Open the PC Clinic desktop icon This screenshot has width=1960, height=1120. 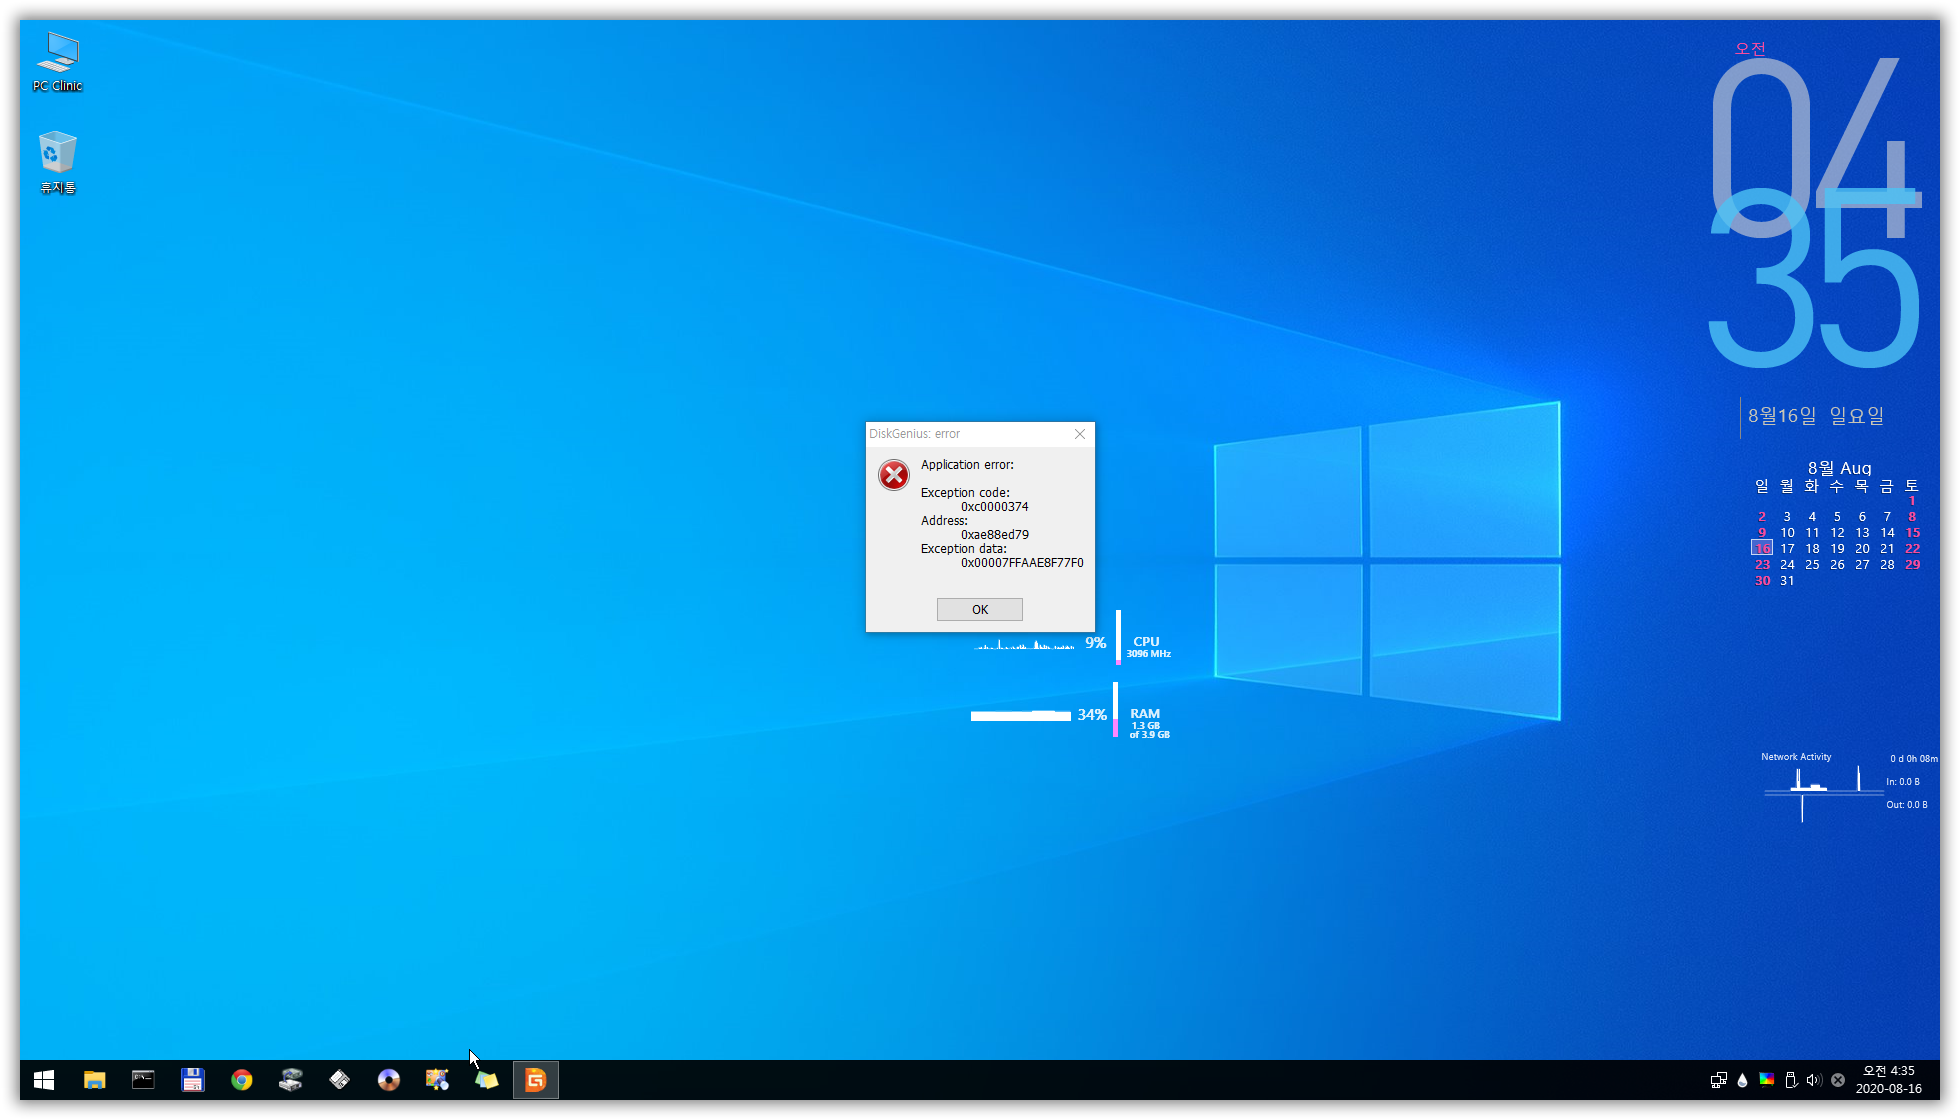[x=58, y=62]
